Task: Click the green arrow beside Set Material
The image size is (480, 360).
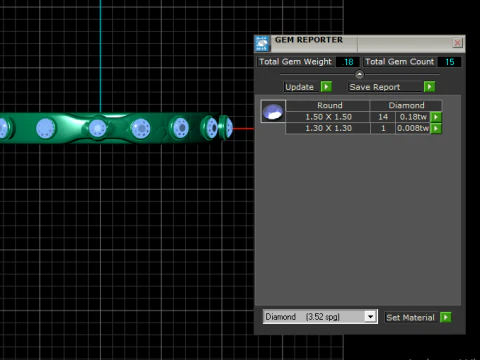Action: [x=446, y=317]
